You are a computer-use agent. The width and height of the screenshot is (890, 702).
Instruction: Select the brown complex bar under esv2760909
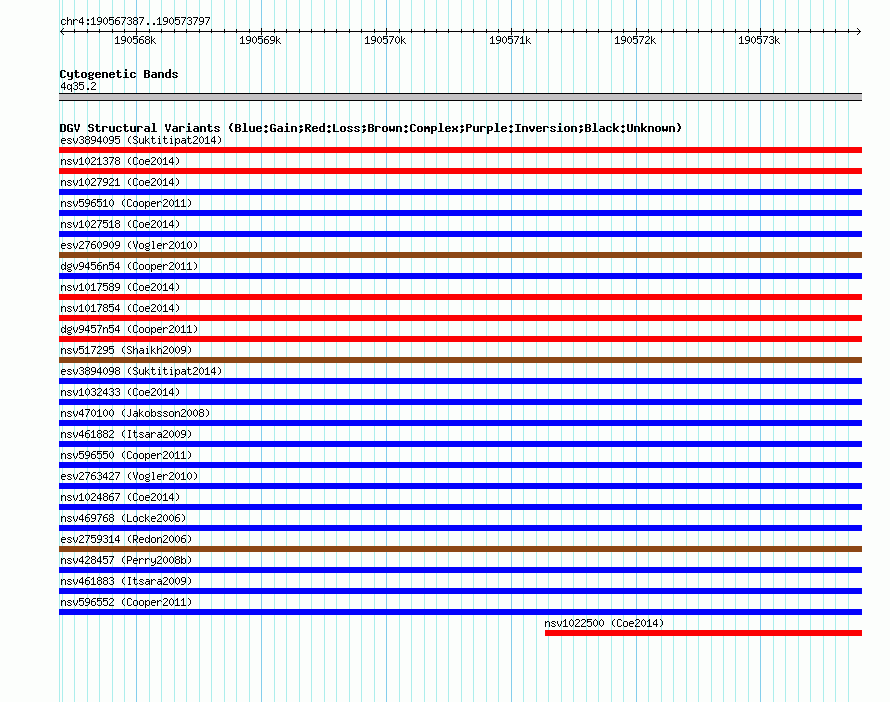coord(460,255)
